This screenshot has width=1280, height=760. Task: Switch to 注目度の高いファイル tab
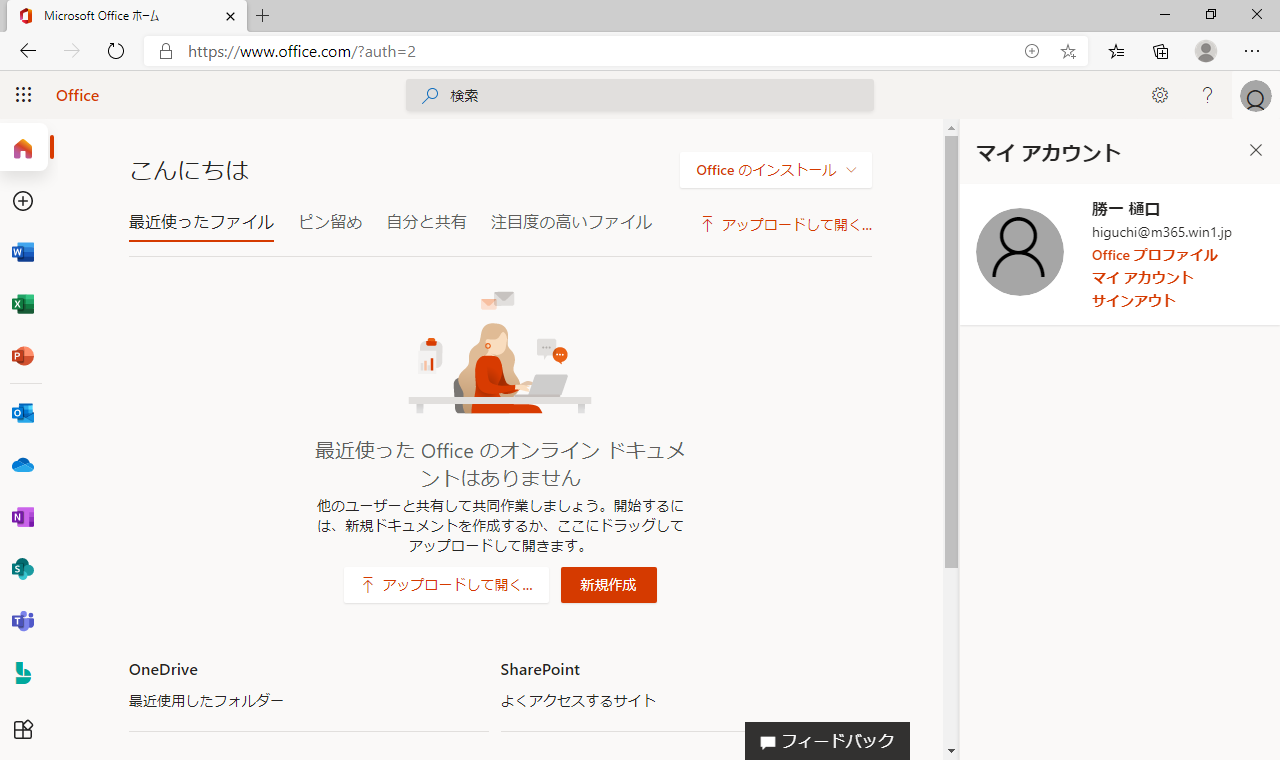(x=572, y=222)
